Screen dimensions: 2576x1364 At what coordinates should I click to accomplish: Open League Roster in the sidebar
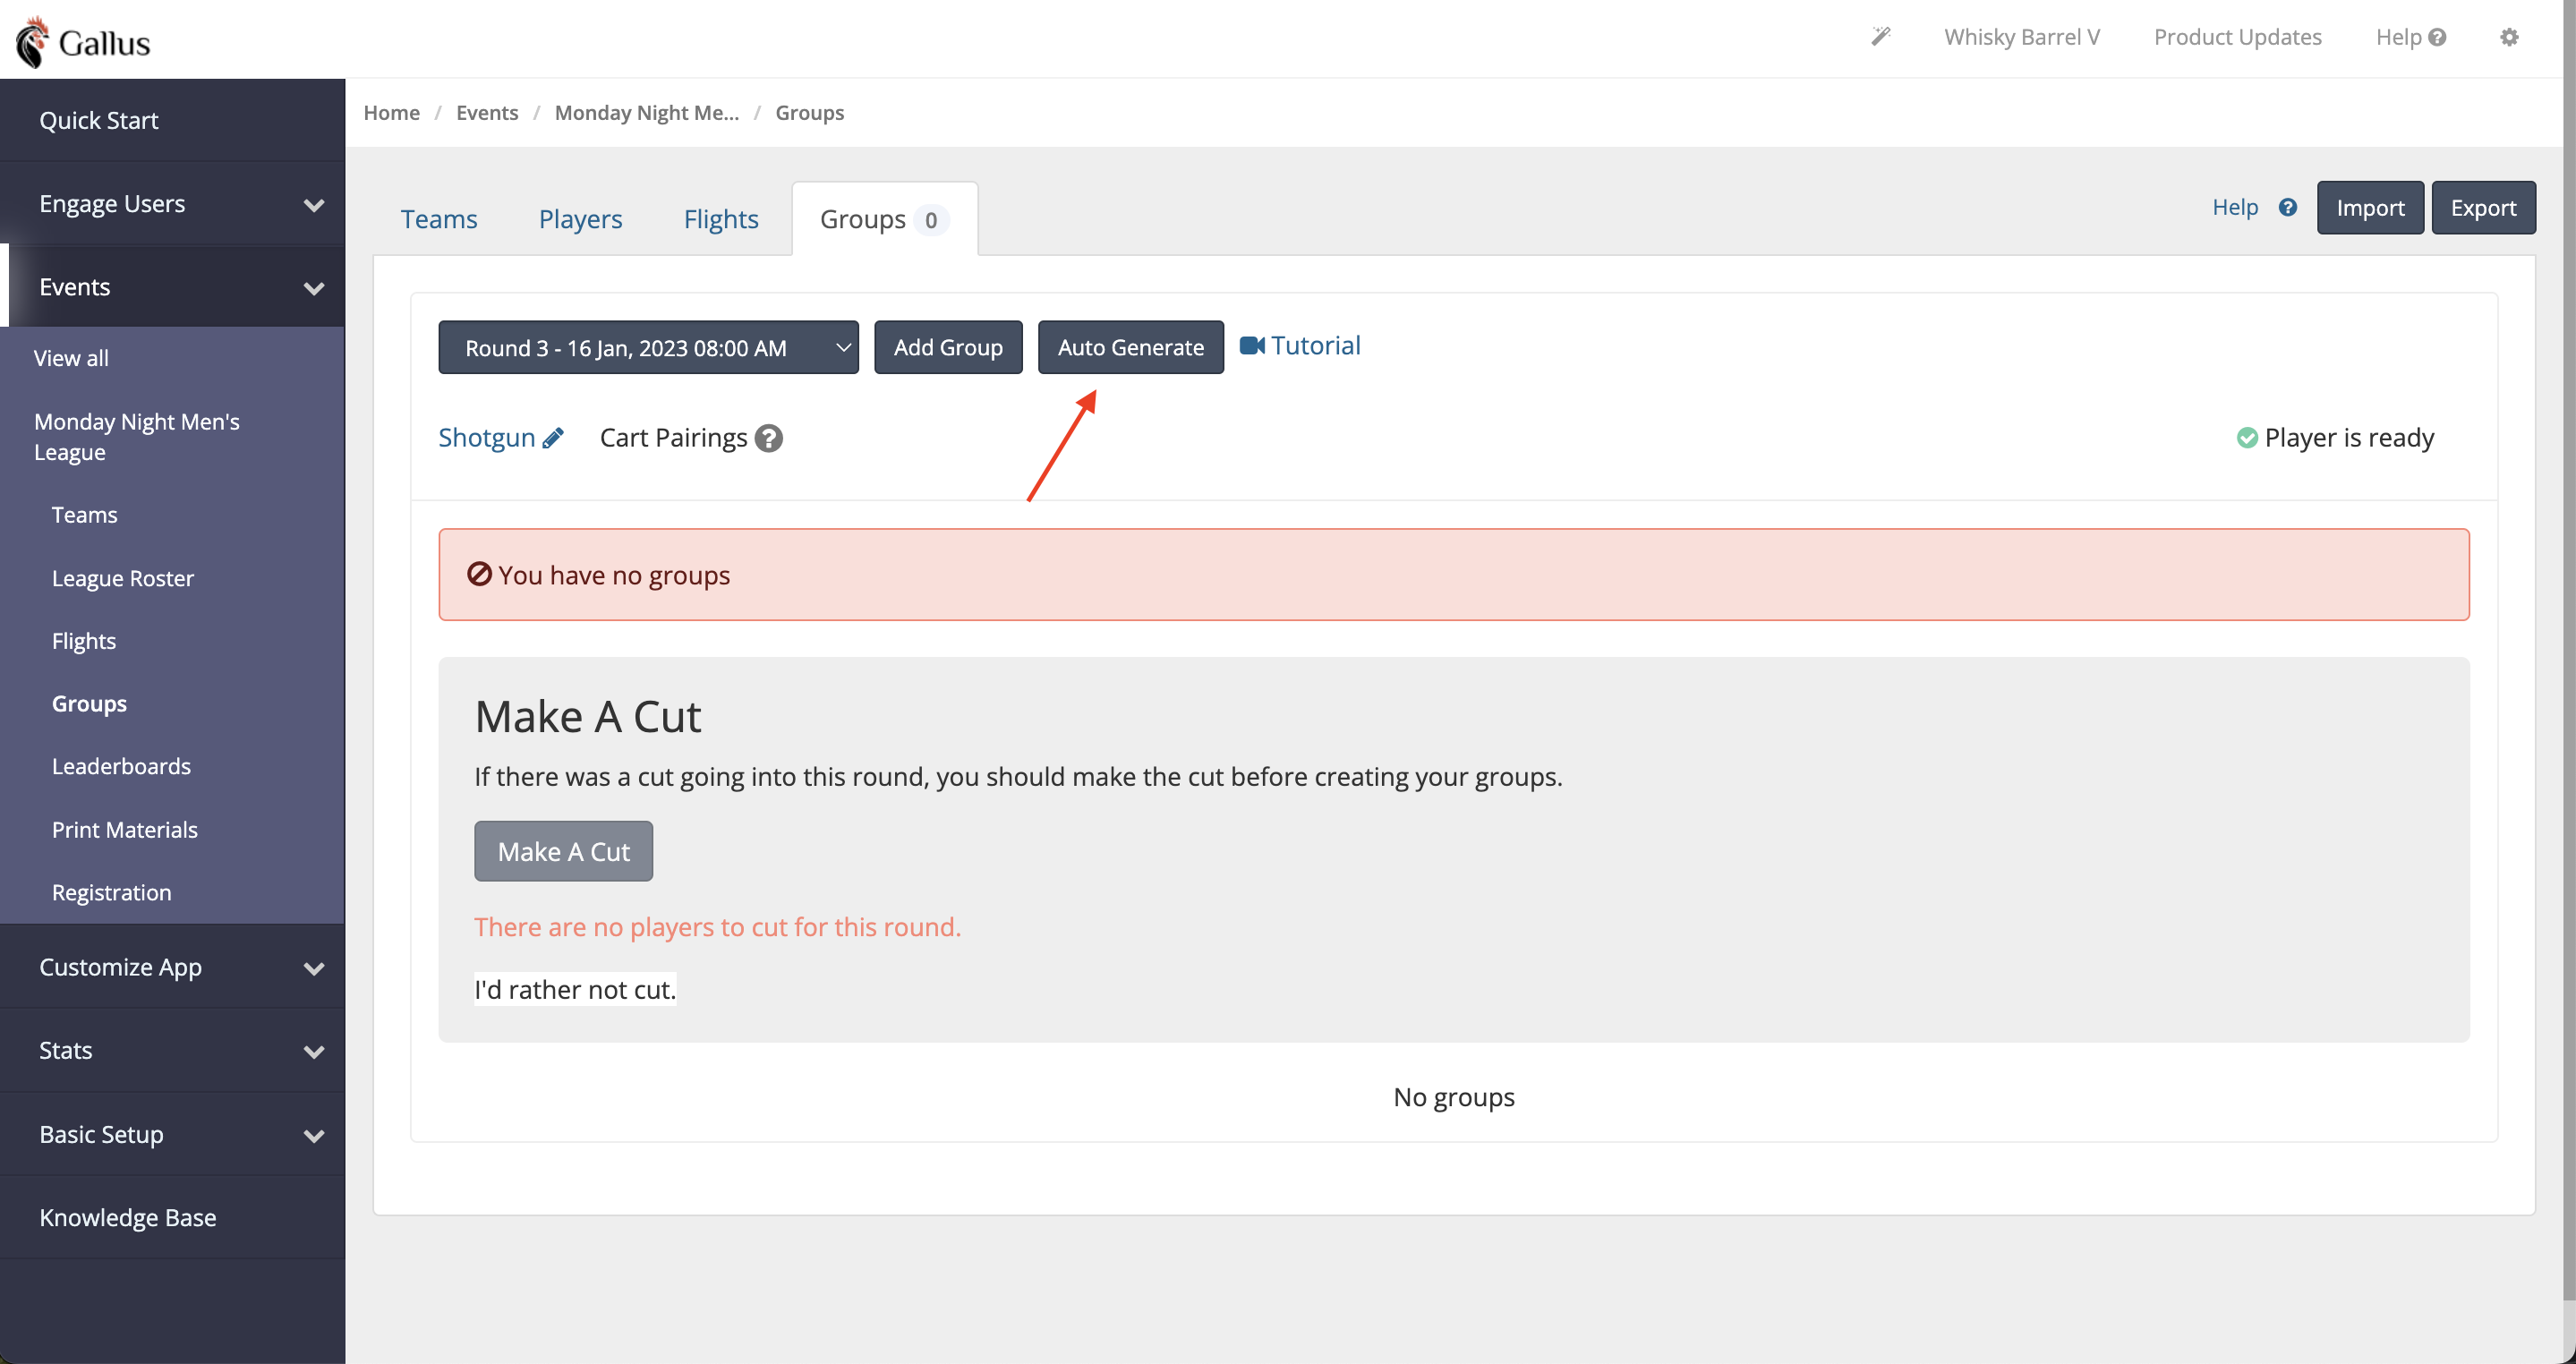(122, 578)
